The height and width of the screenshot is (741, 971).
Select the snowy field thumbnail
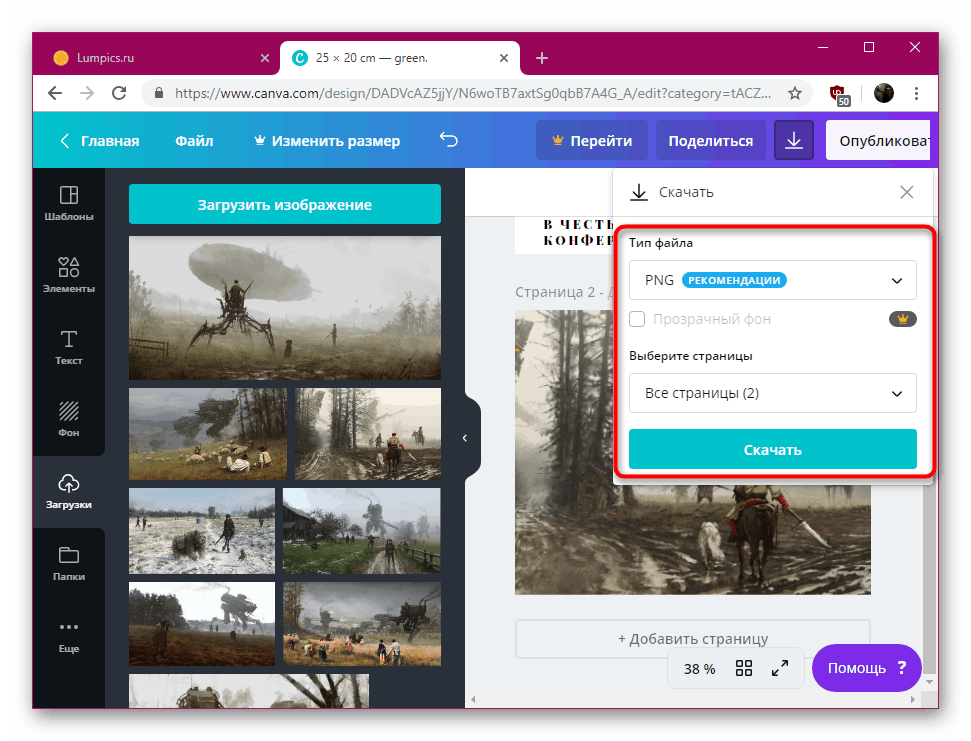click(202, 531)
